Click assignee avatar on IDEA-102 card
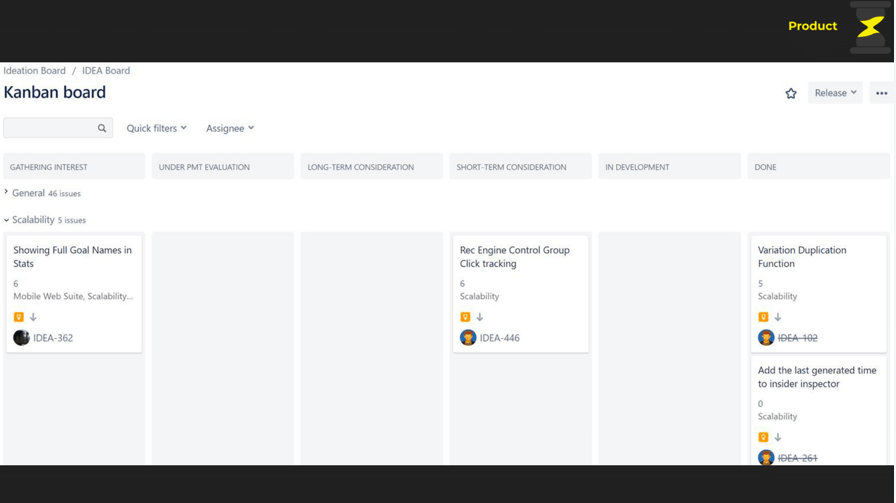This screenshot has width=896, height=503. pos(766,338)
